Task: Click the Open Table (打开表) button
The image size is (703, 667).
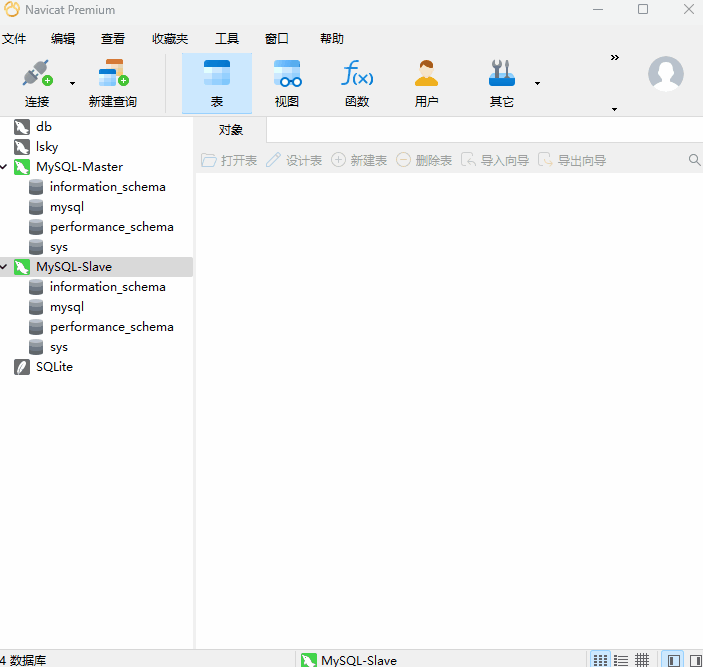Action: (x=229, y=160)
